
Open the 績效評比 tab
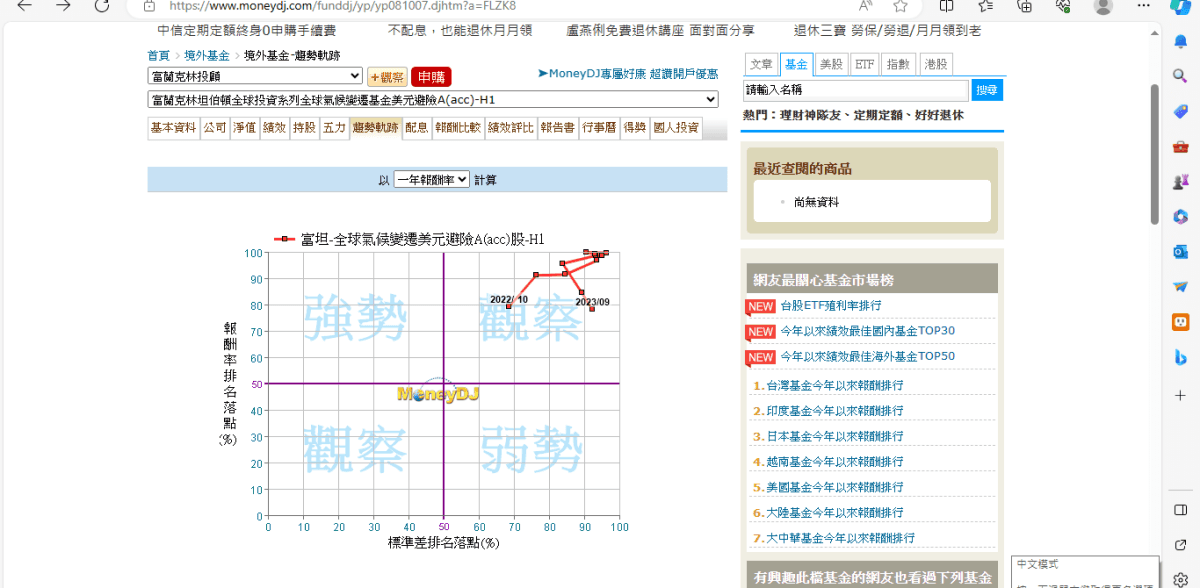pyautogui.click(x=511, y=128)
